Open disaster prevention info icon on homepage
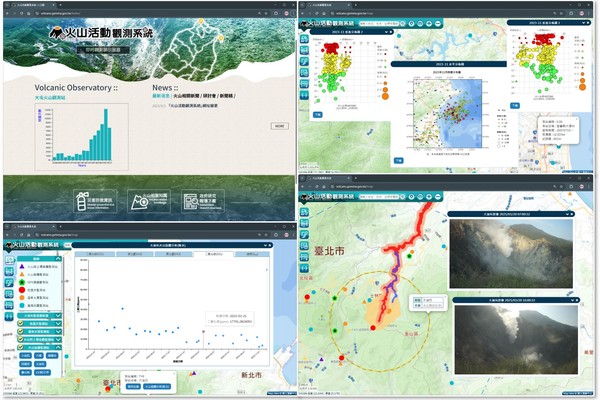Image resolution: width=600 pixels, height=400 pixels. tap(95, 201)
